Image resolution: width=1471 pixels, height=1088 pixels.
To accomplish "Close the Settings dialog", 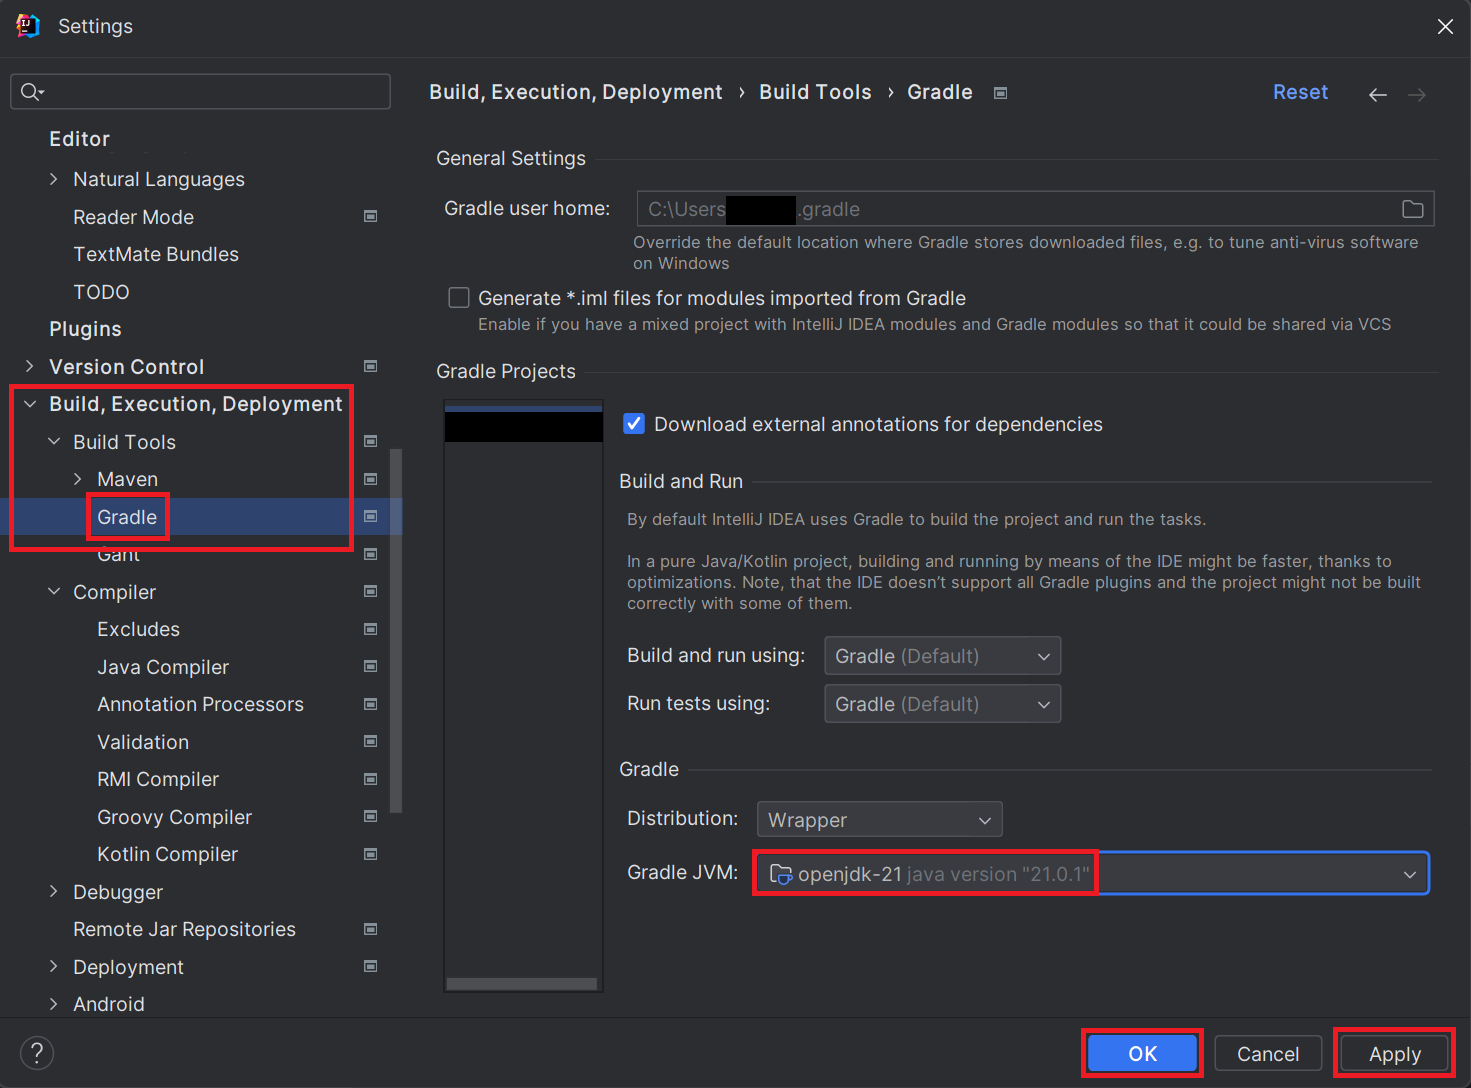I will coord(1445,27).
